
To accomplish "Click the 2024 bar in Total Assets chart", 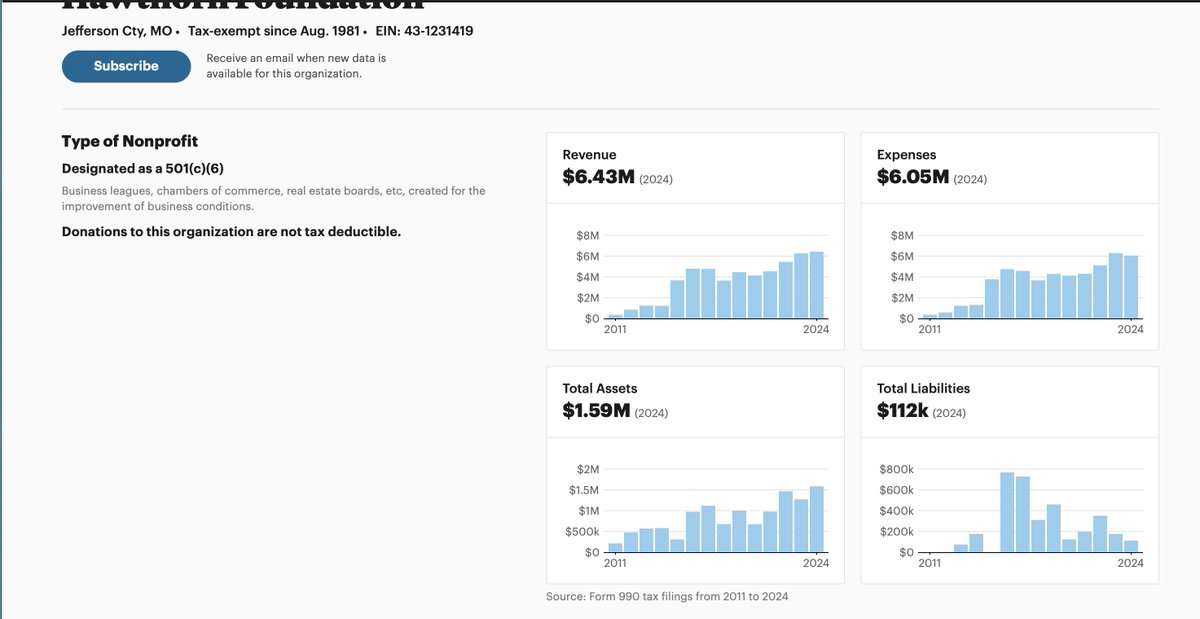I will 816,519.
